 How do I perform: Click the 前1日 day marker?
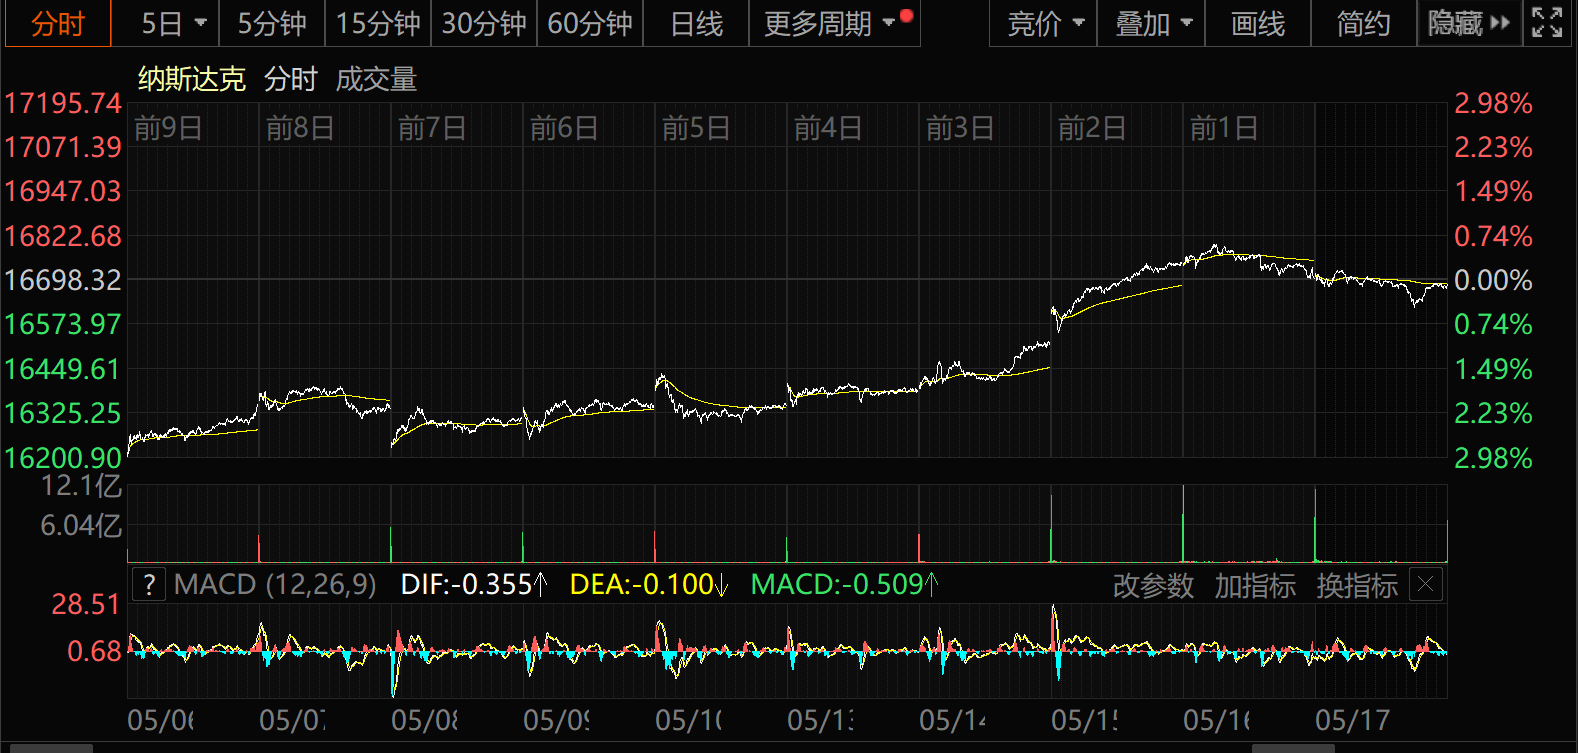pos(1224,128)
